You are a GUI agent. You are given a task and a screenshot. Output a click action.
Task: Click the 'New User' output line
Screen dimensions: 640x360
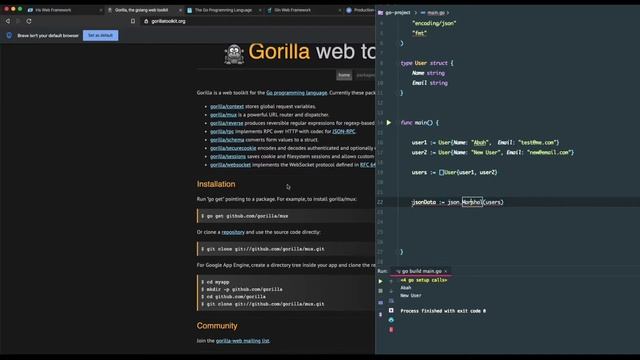[x=411, y=296]
